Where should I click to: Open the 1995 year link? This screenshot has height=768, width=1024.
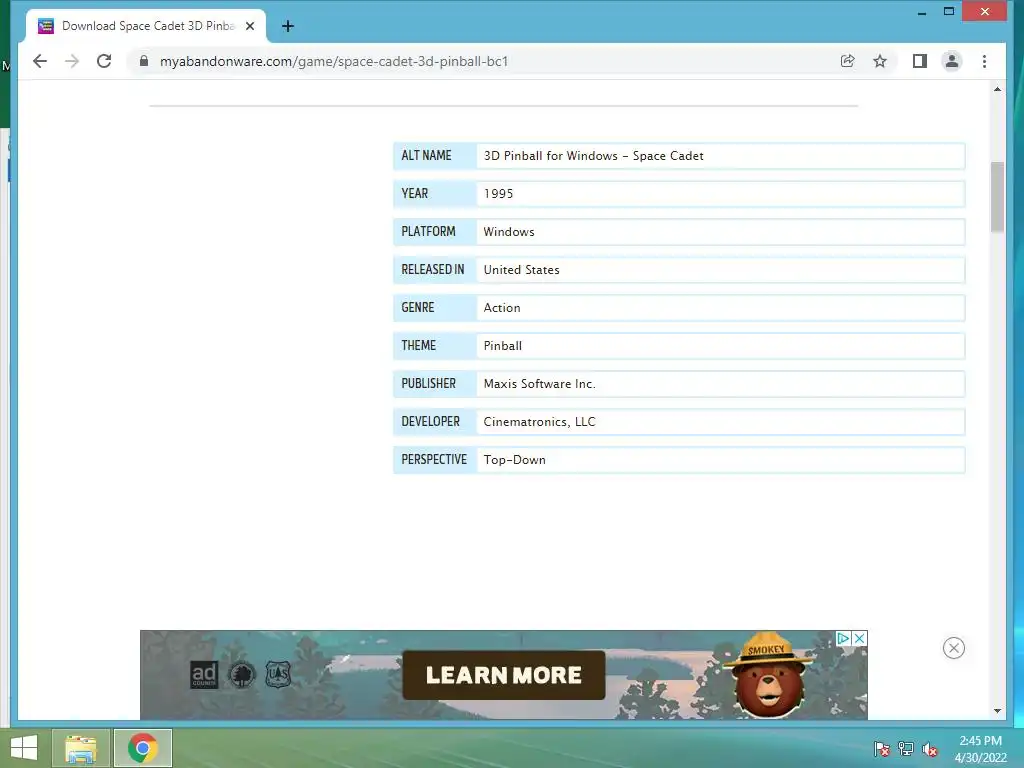coord(498,194)
